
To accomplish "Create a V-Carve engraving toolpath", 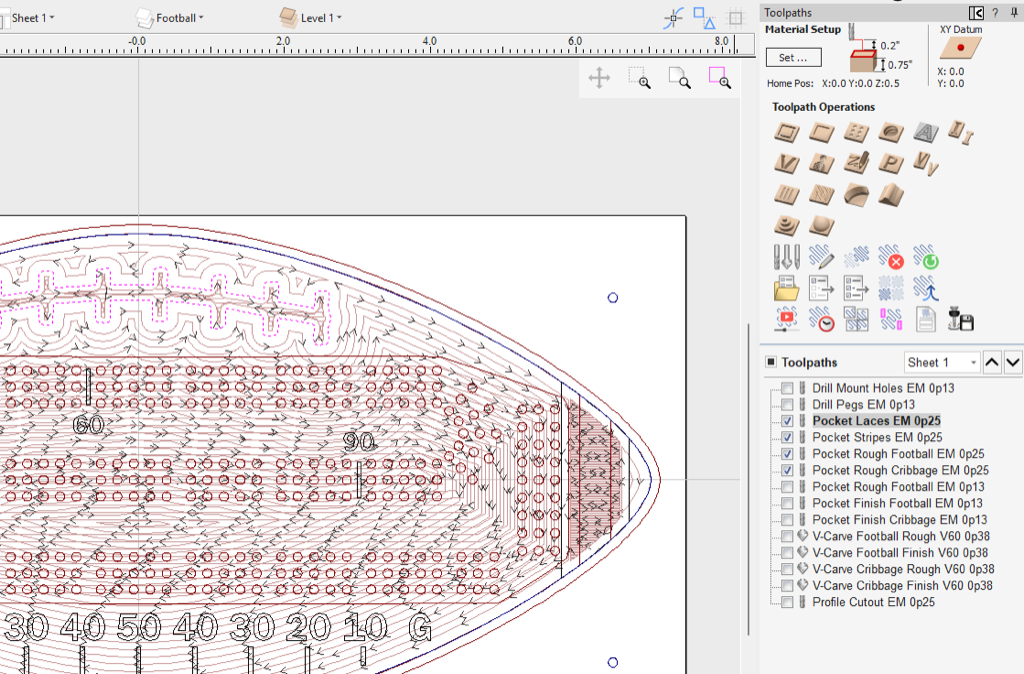I will (x=787, y=163).
